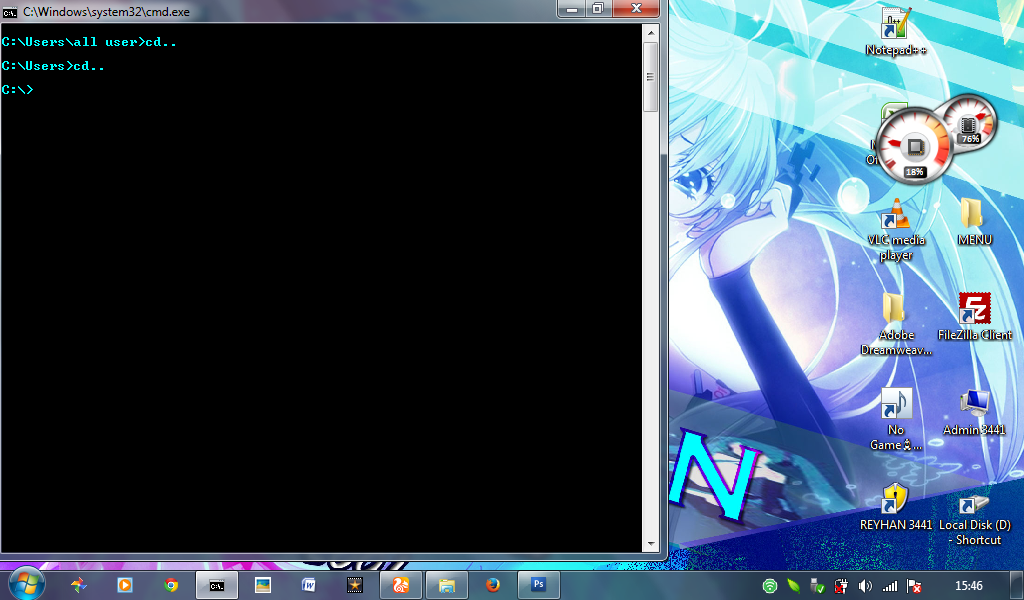Switch to Photoshop in the taskbar
This screenshot has width=1024, height=600.
[x=539, y=586]
